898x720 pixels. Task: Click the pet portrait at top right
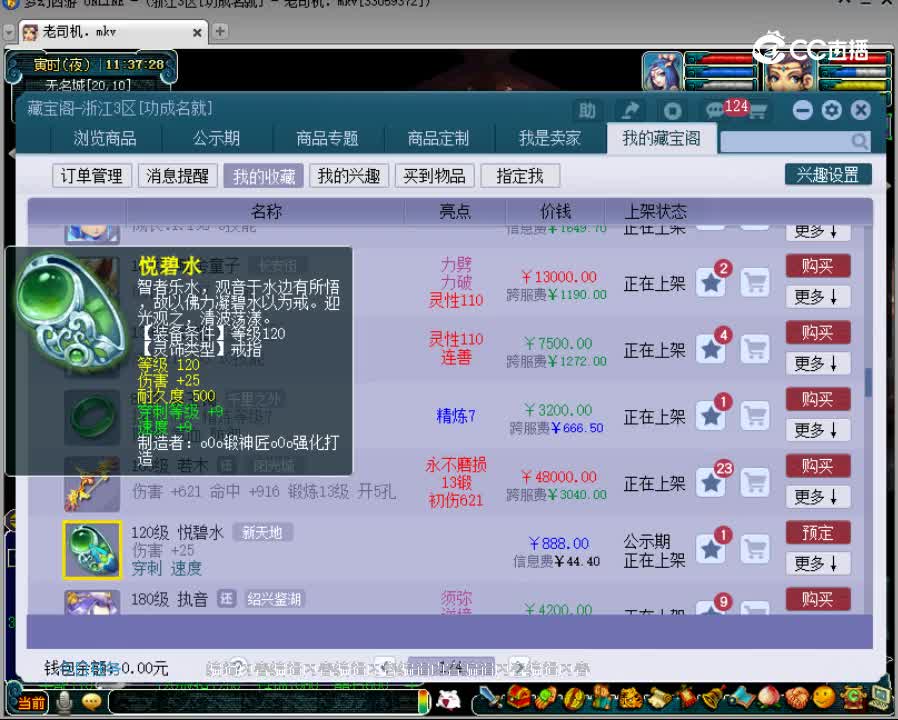coord(789,72)
